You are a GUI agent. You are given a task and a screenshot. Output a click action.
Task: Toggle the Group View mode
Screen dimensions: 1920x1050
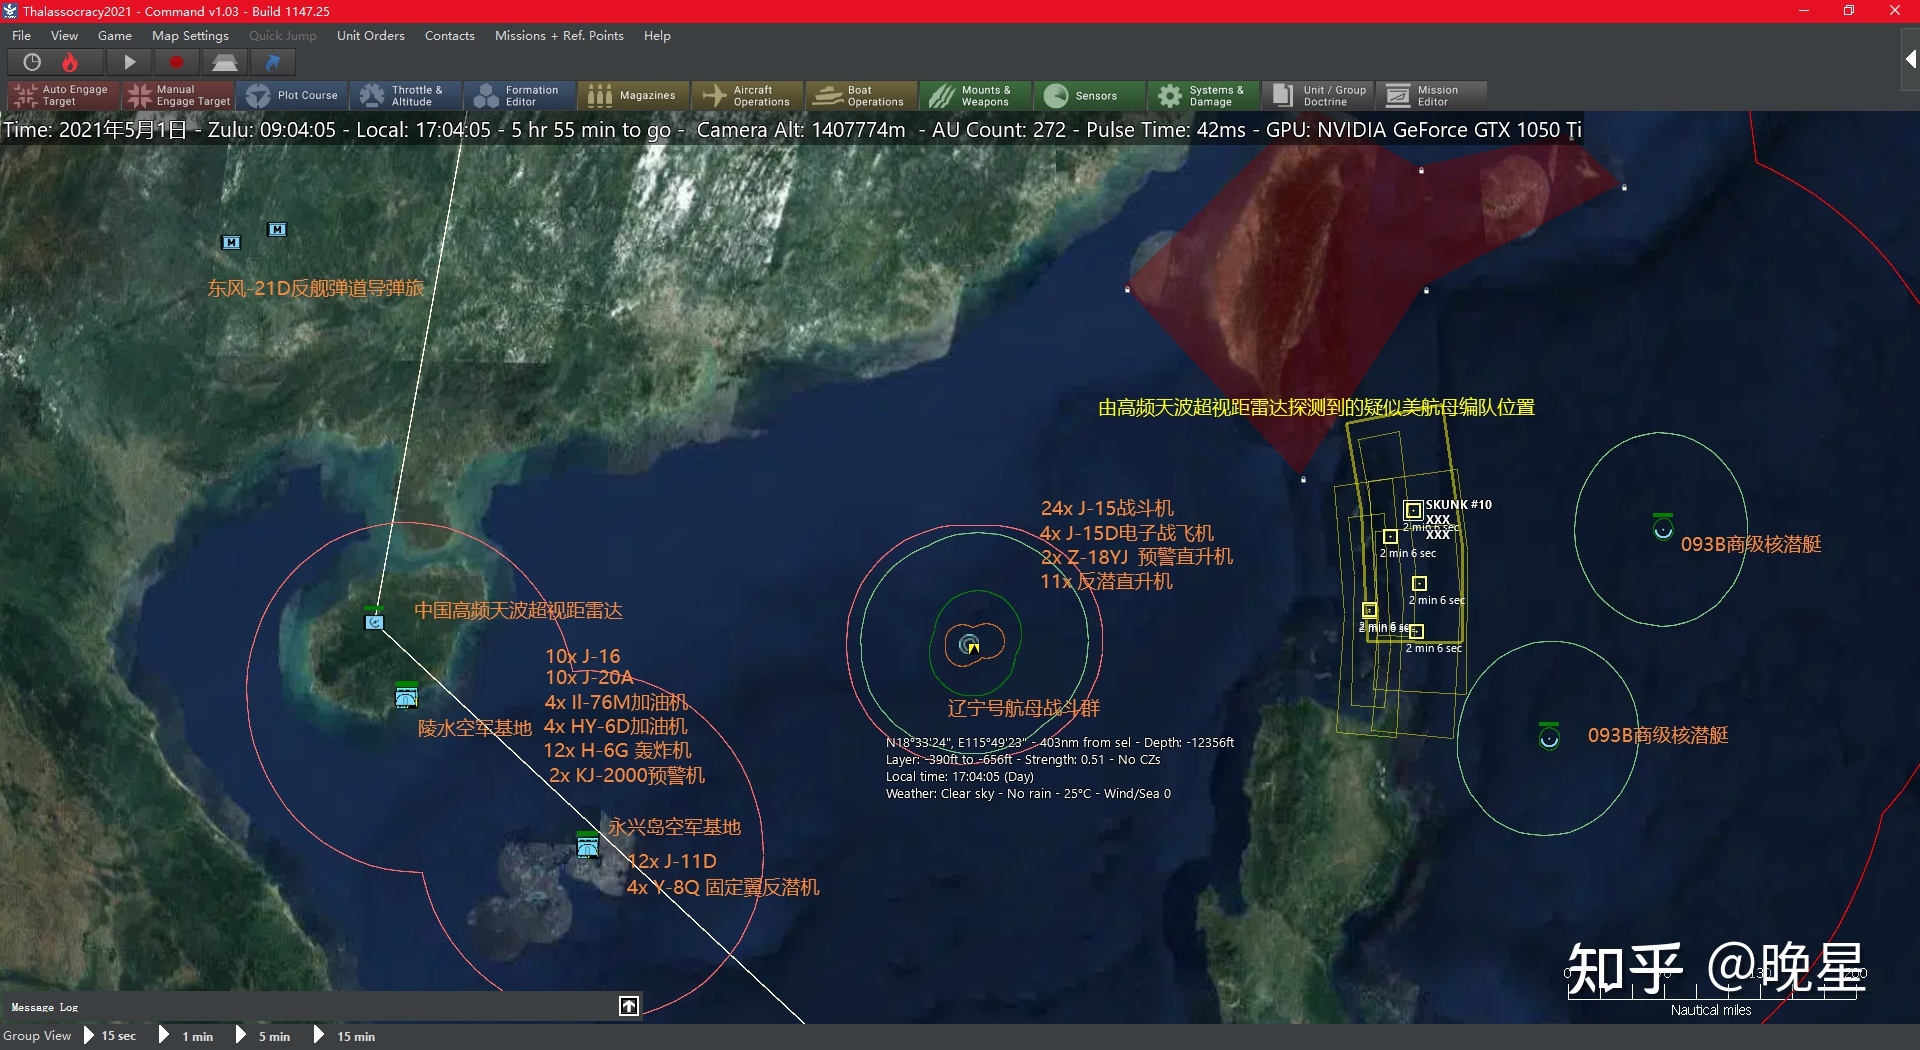[x=37, y=1036]
